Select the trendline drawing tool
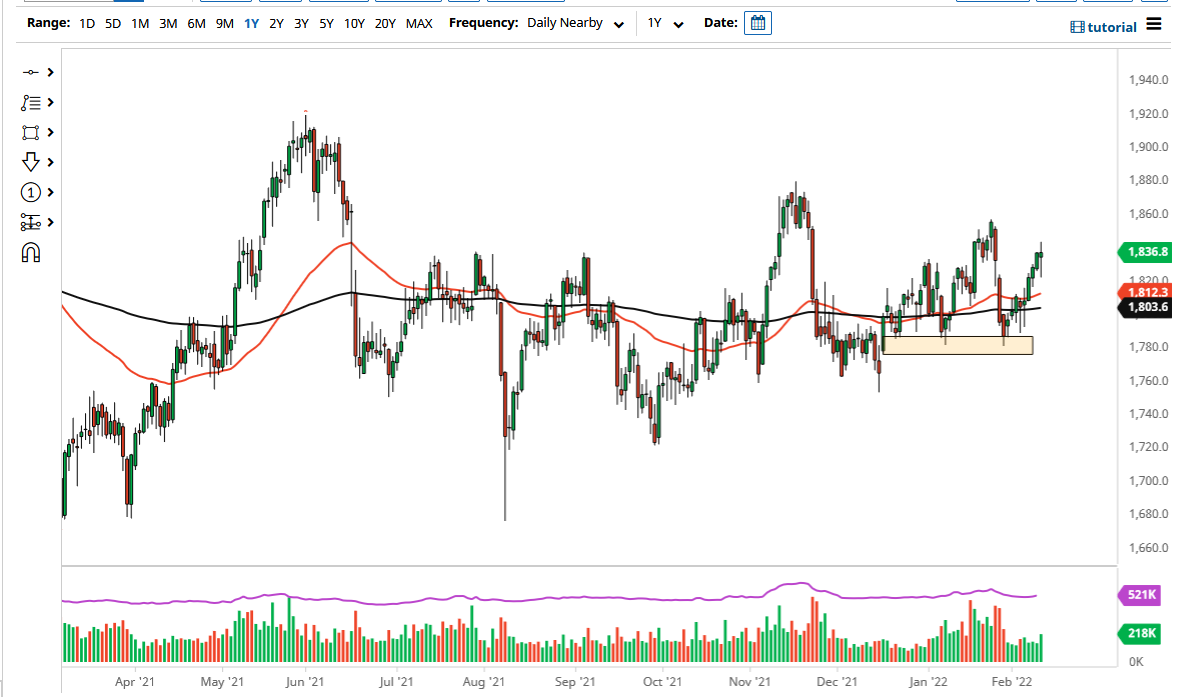 pyautogui.click(x=30, y=71)
